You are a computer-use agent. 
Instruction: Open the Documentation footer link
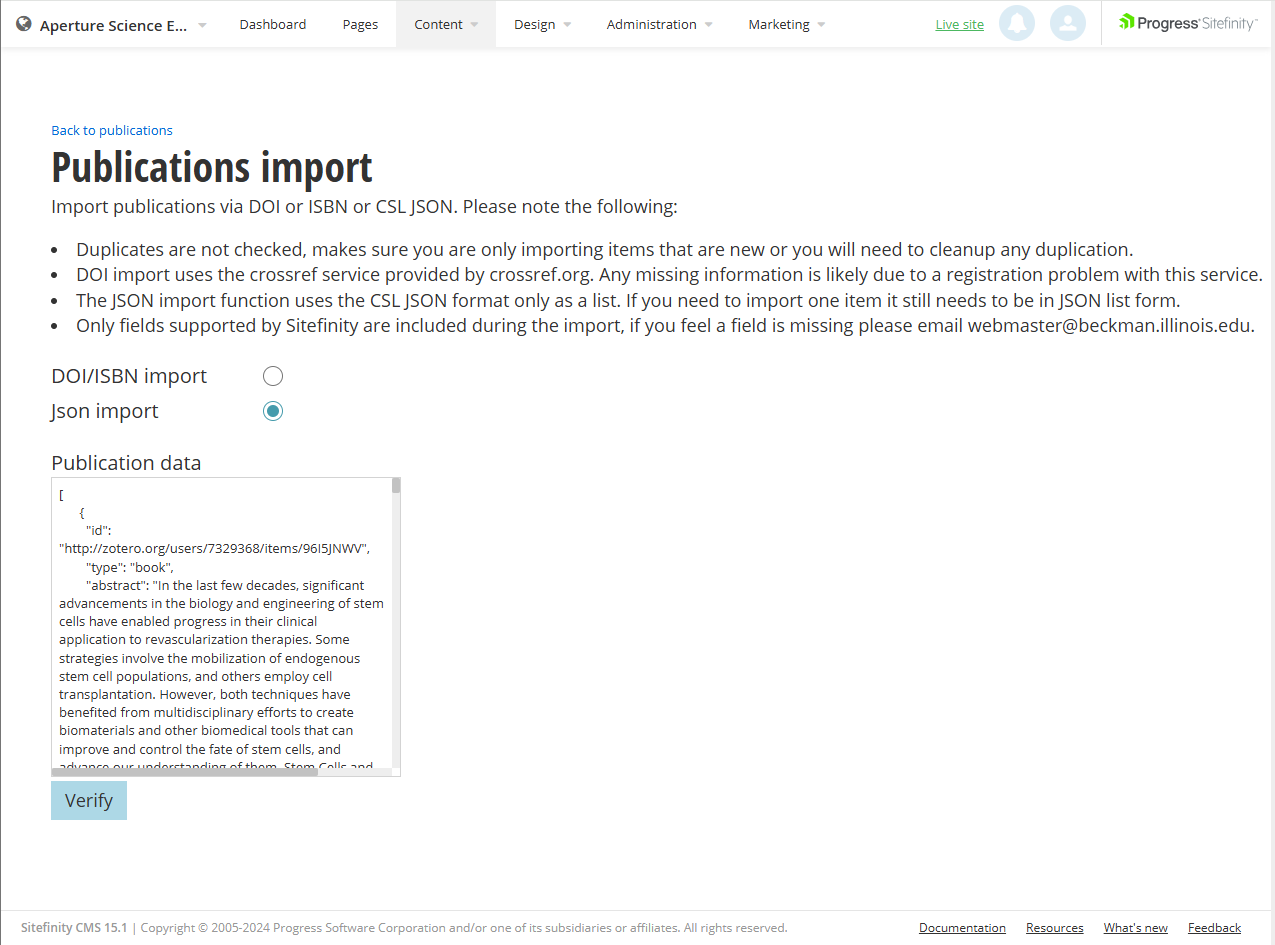[962, 928]
